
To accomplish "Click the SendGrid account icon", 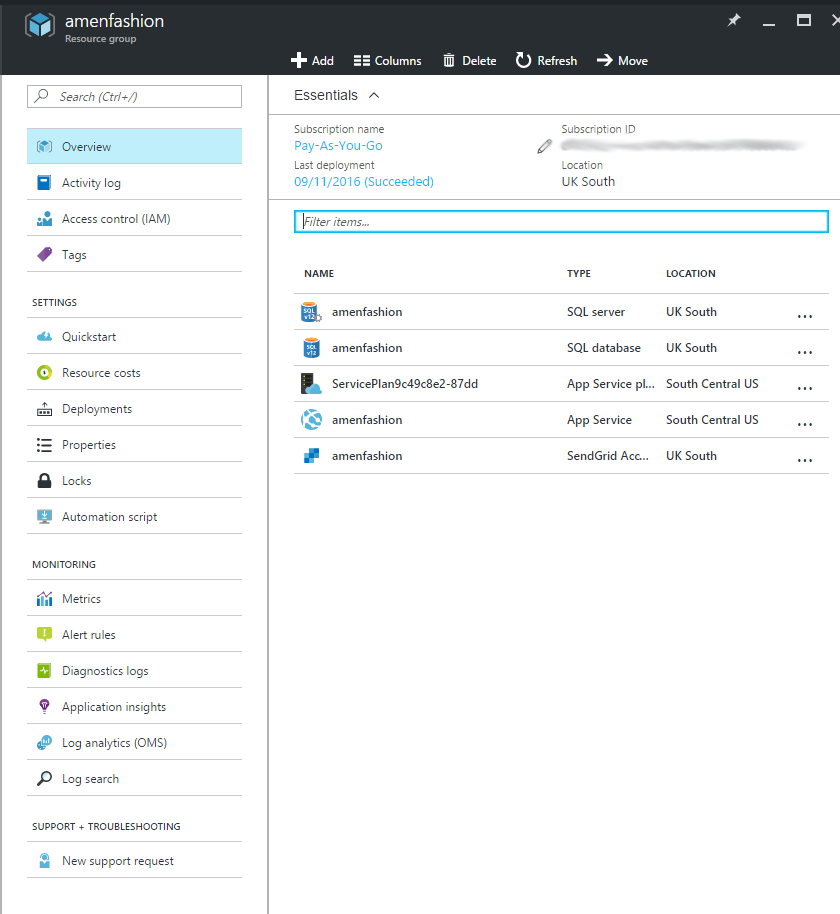I will coord(311,456).
